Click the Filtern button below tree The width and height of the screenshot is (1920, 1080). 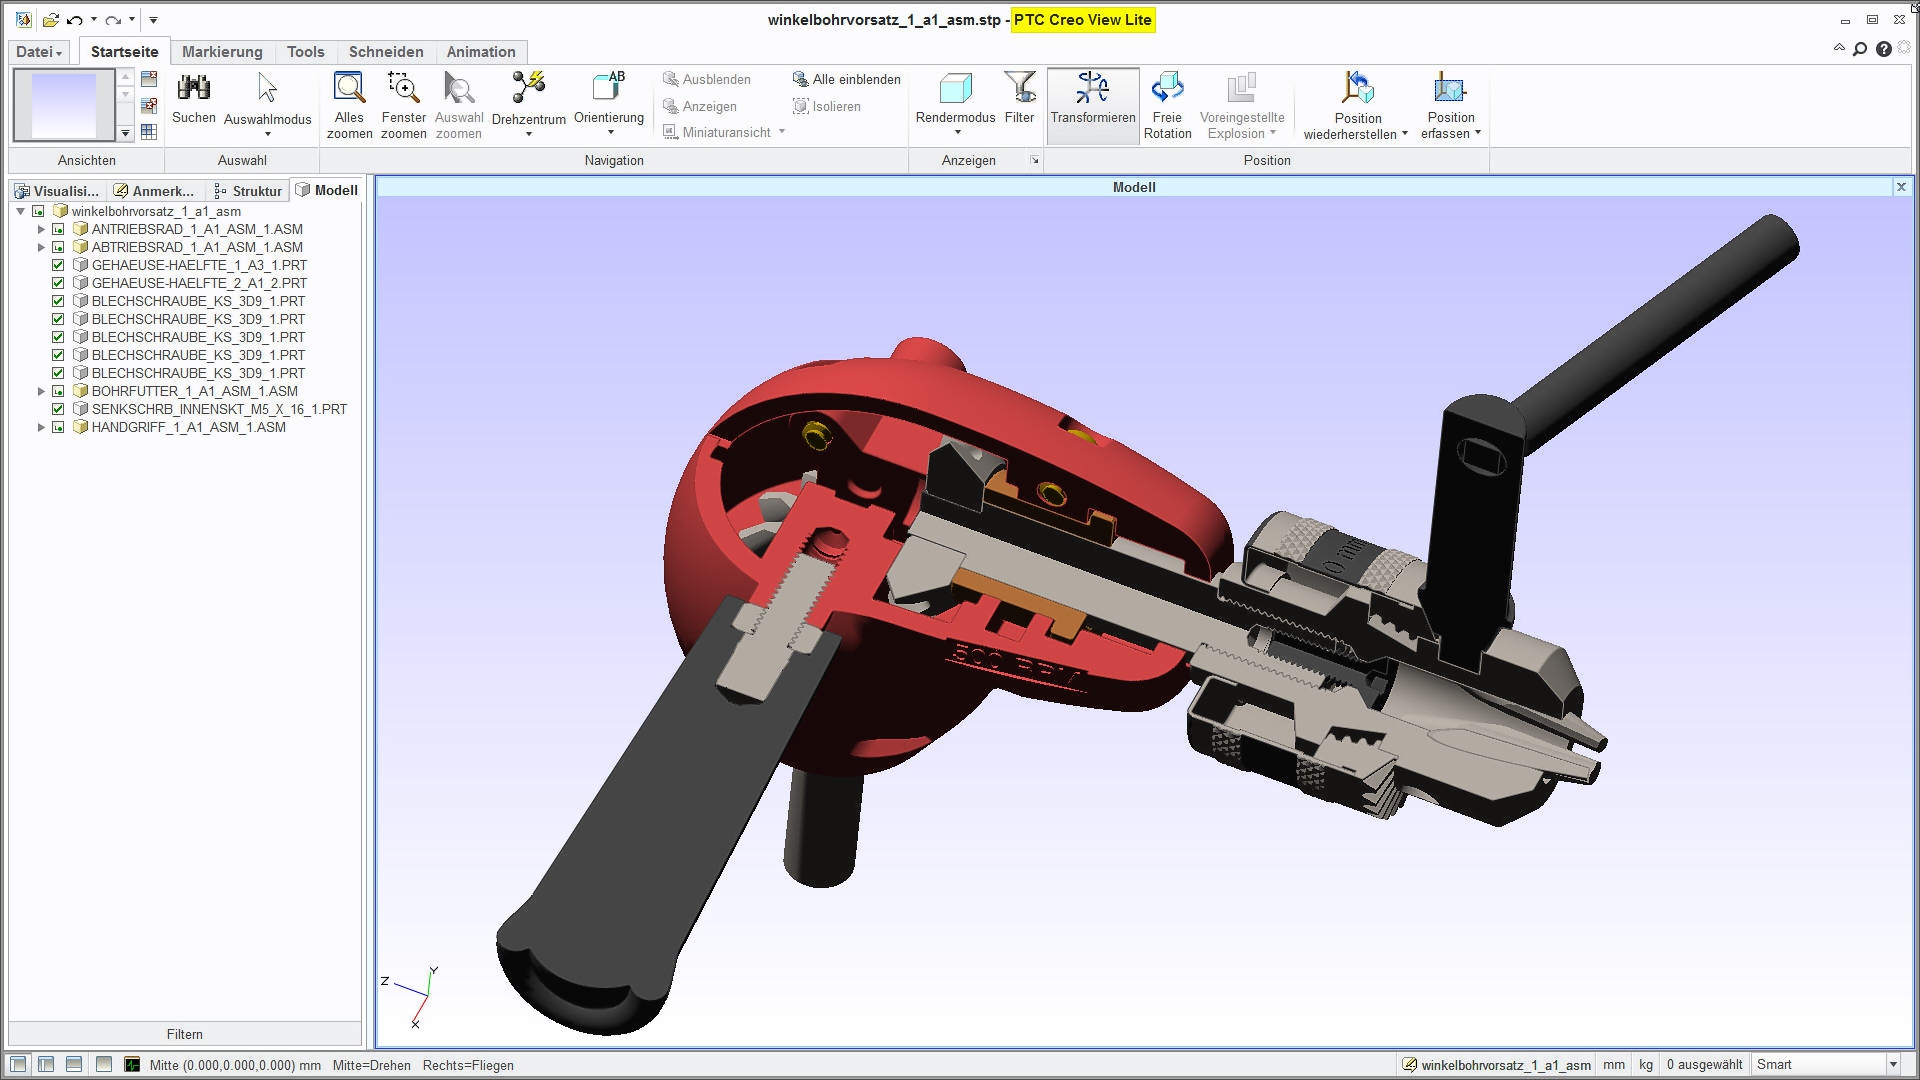[x=184, y=1034]
